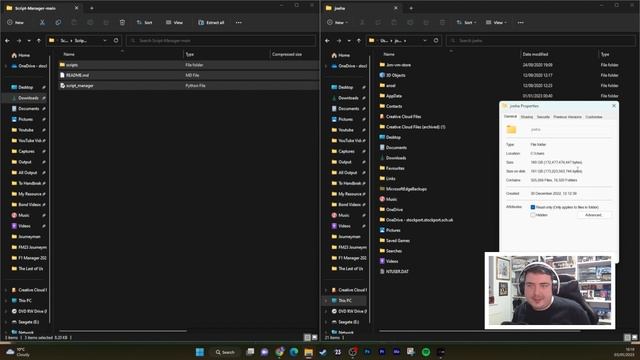Screen dimensions: 640x360
Task: Add a new tab in right Explorer window
Action: 411,8
